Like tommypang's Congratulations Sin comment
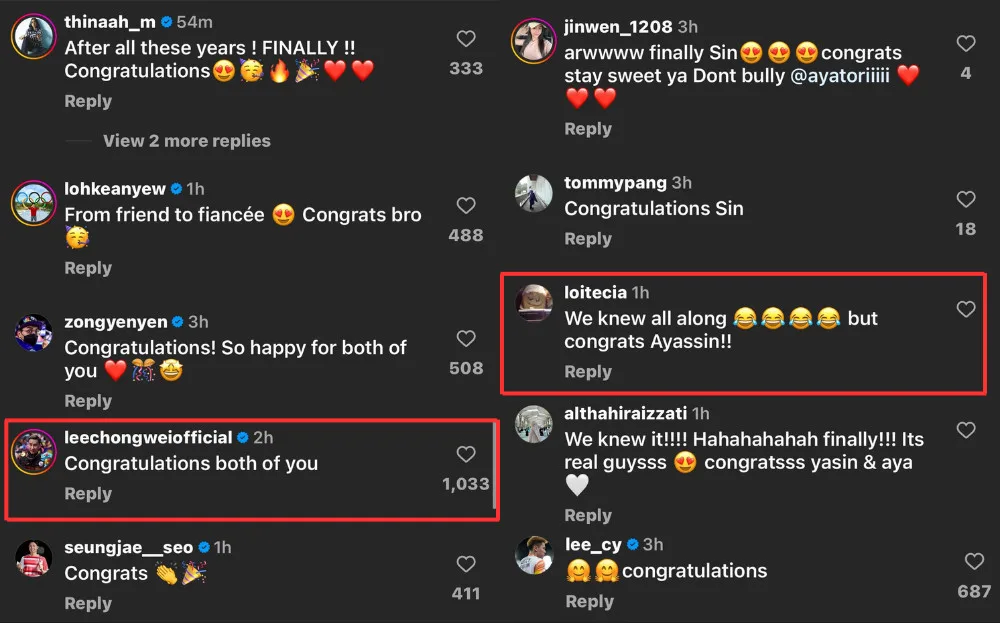1000x623 pixels. pos(966,199)
